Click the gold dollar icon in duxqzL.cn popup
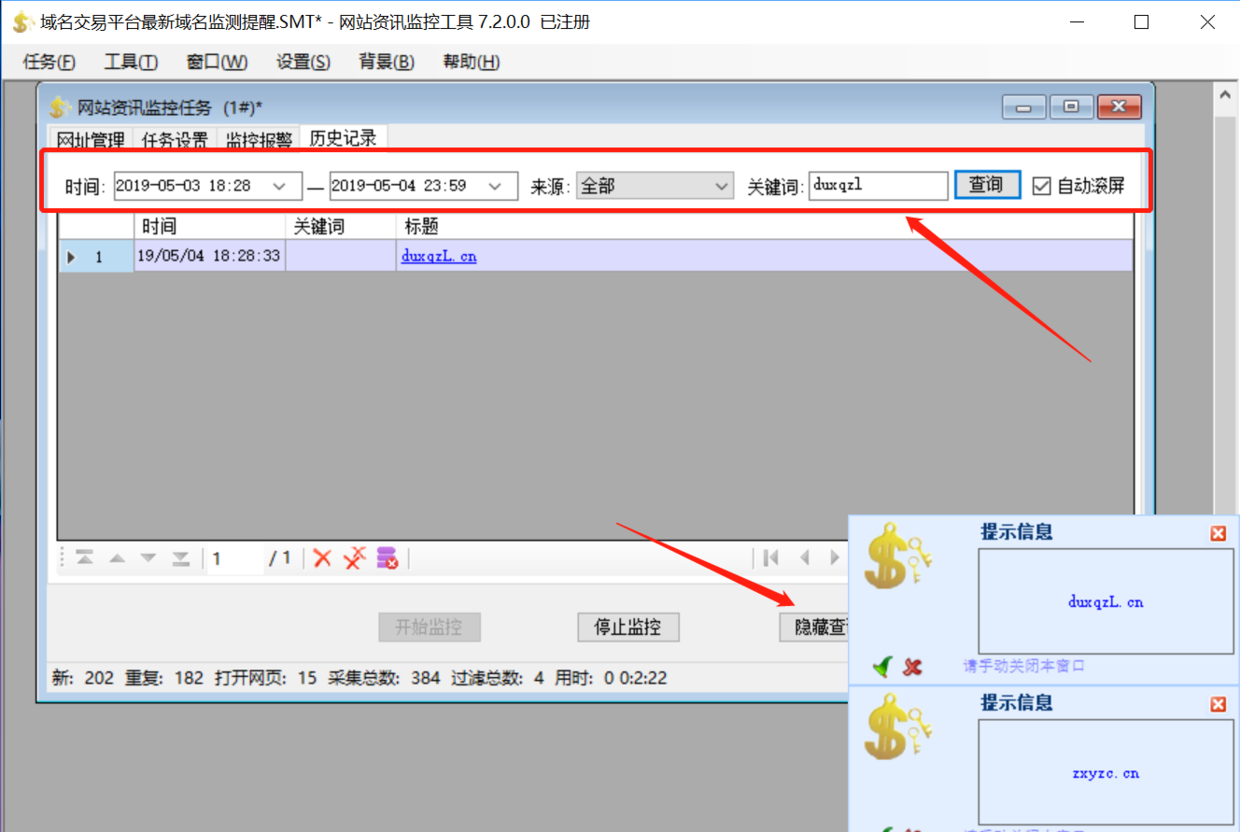The width and height of the screenshot is (1240, 832). point(898,557)
